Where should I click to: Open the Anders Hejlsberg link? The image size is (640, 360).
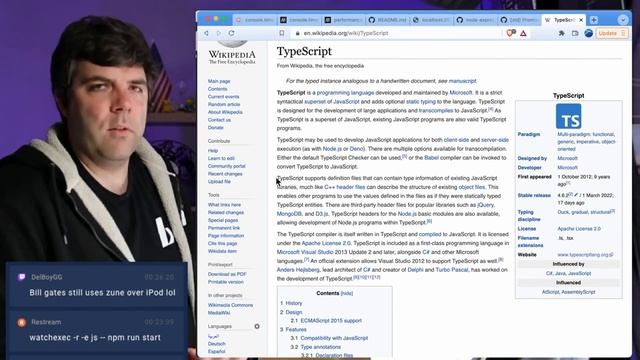click(298, 270)
